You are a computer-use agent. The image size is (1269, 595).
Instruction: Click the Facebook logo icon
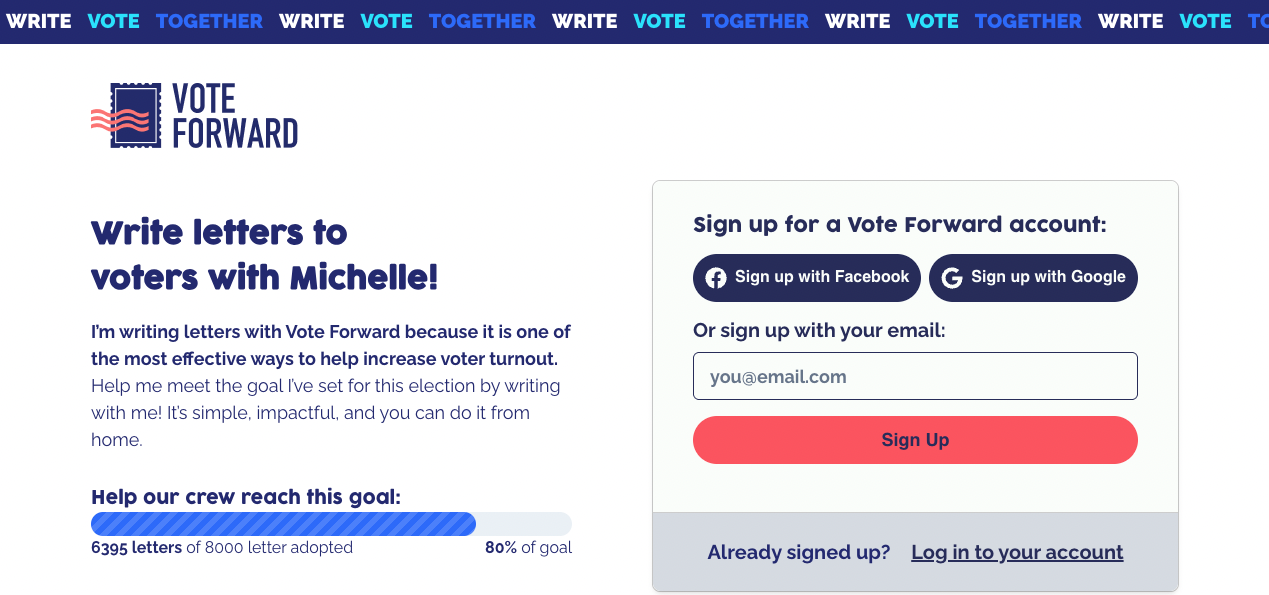pyautogui.click(x=716, y=278)
